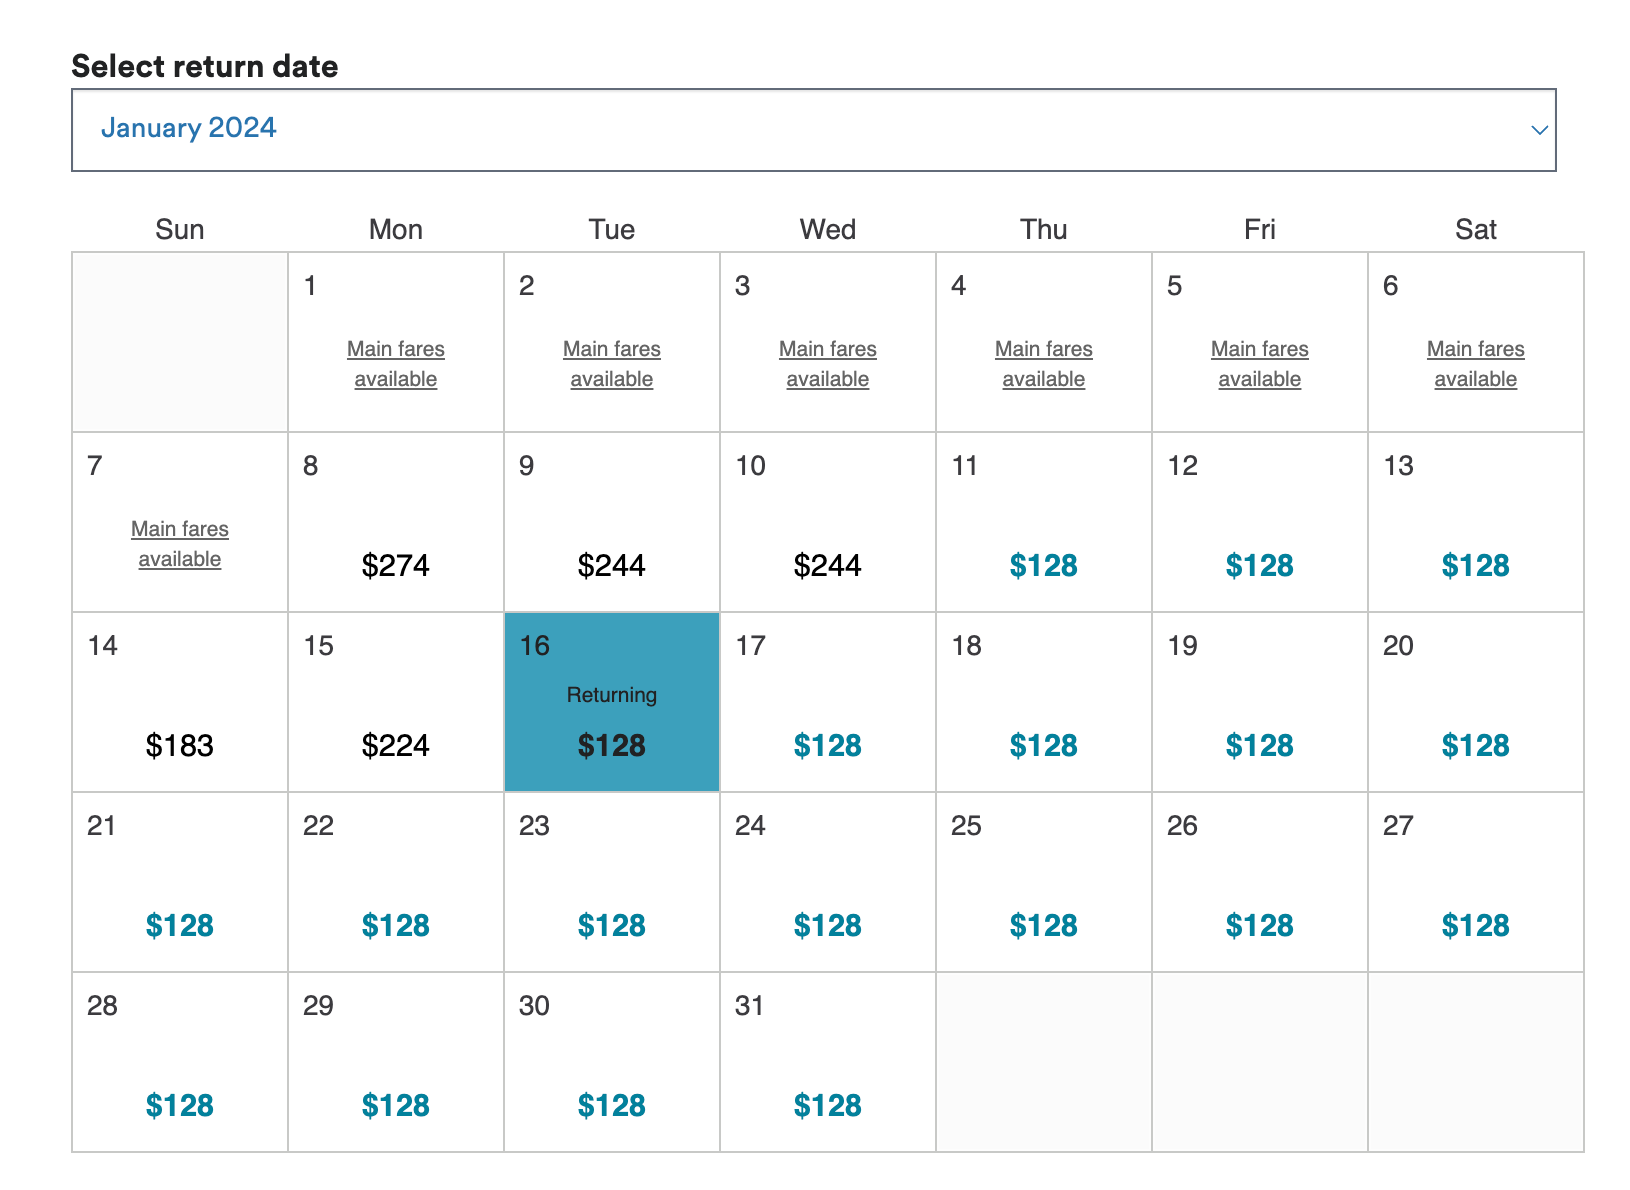
Task: Click Main fares available on January 6
Action: pos(1475,364)
